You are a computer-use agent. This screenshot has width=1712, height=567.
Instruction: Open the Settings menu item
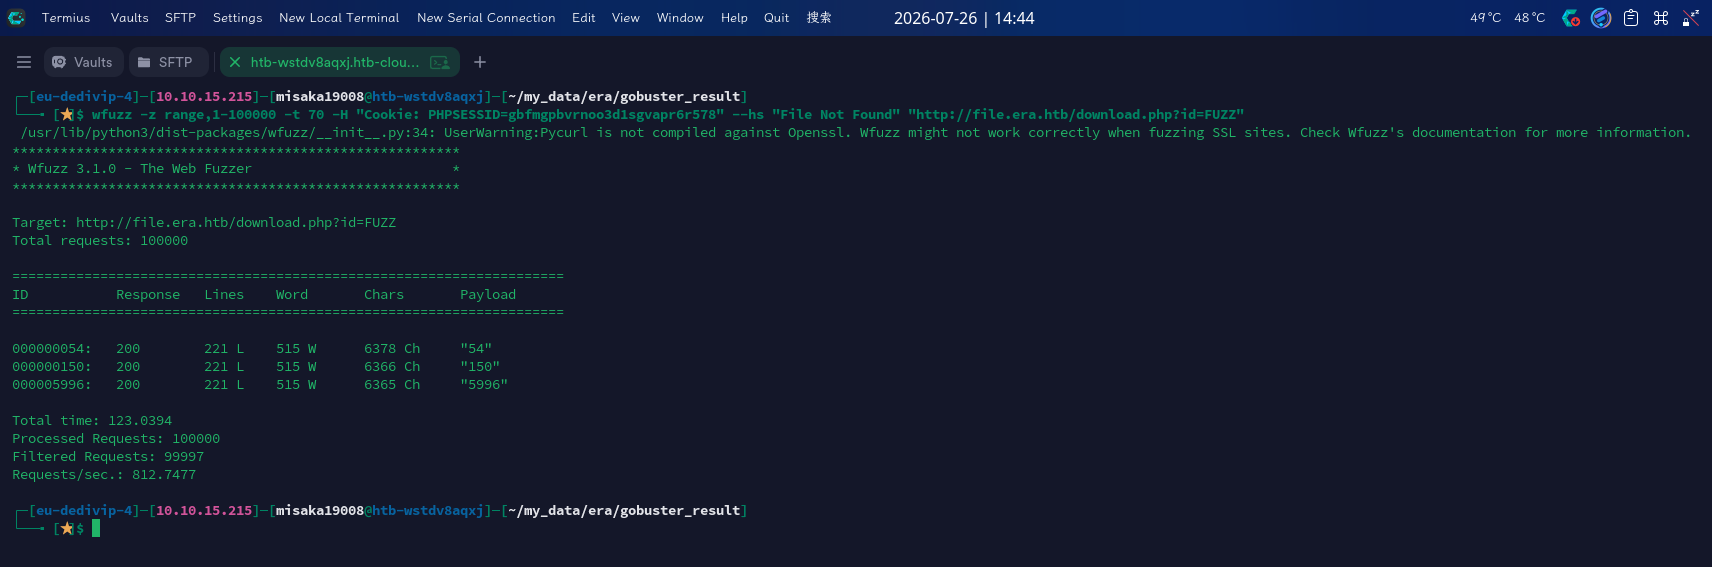237,18
